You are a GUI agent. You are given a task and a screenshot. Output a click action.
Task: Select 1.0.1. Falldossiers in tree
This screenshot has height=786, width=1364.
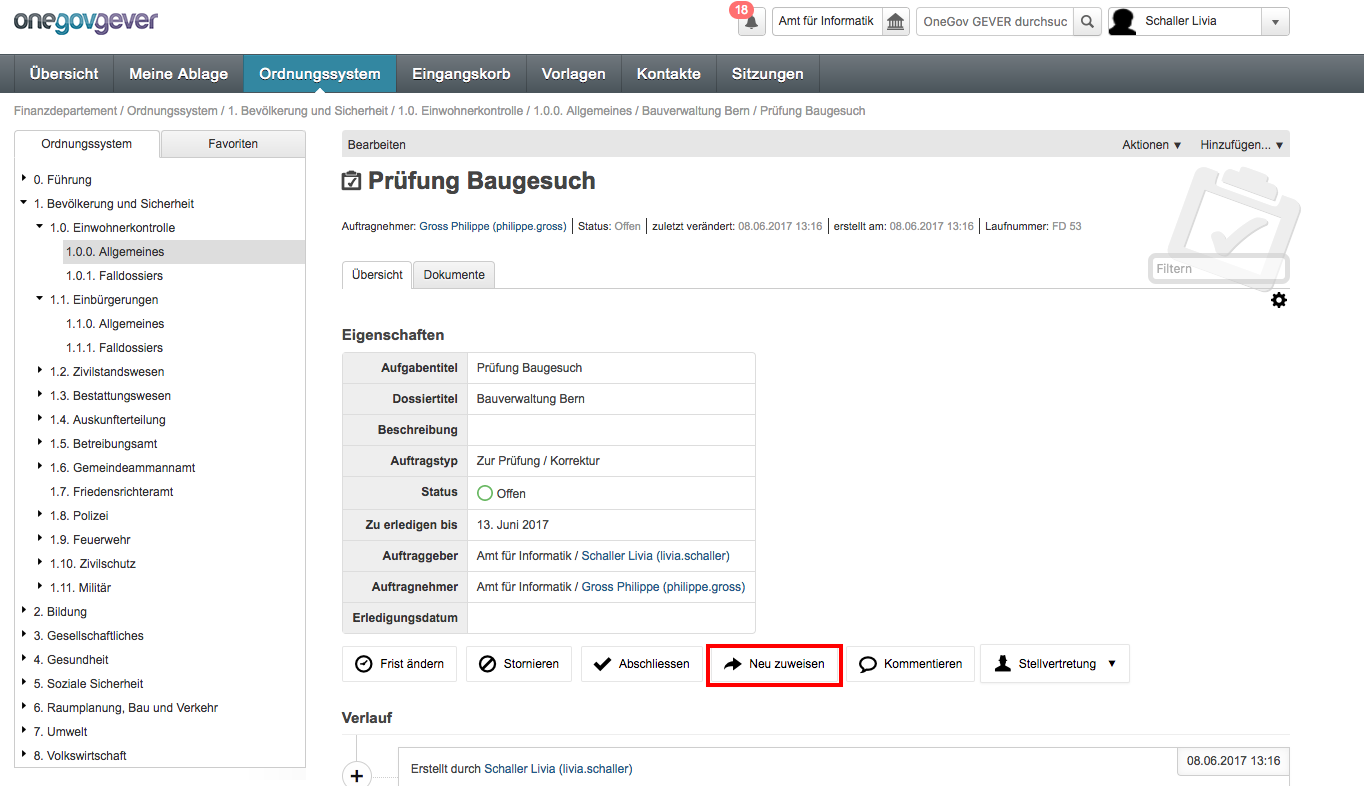[114, 276]
